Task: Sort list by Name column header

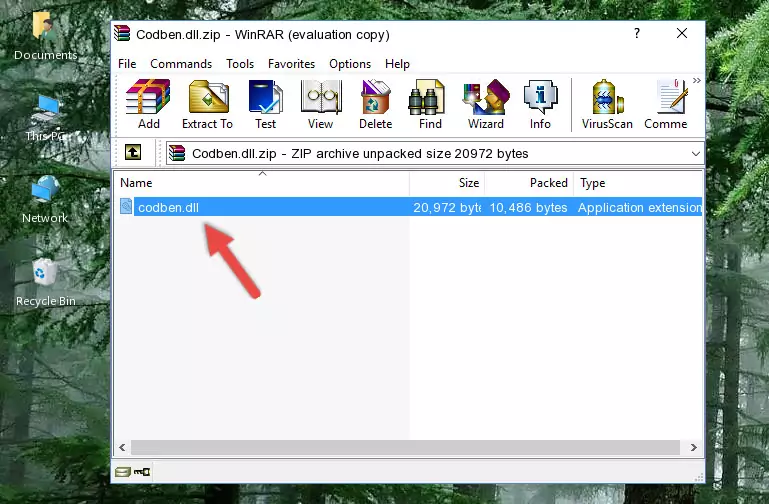Action: (262, 183)
